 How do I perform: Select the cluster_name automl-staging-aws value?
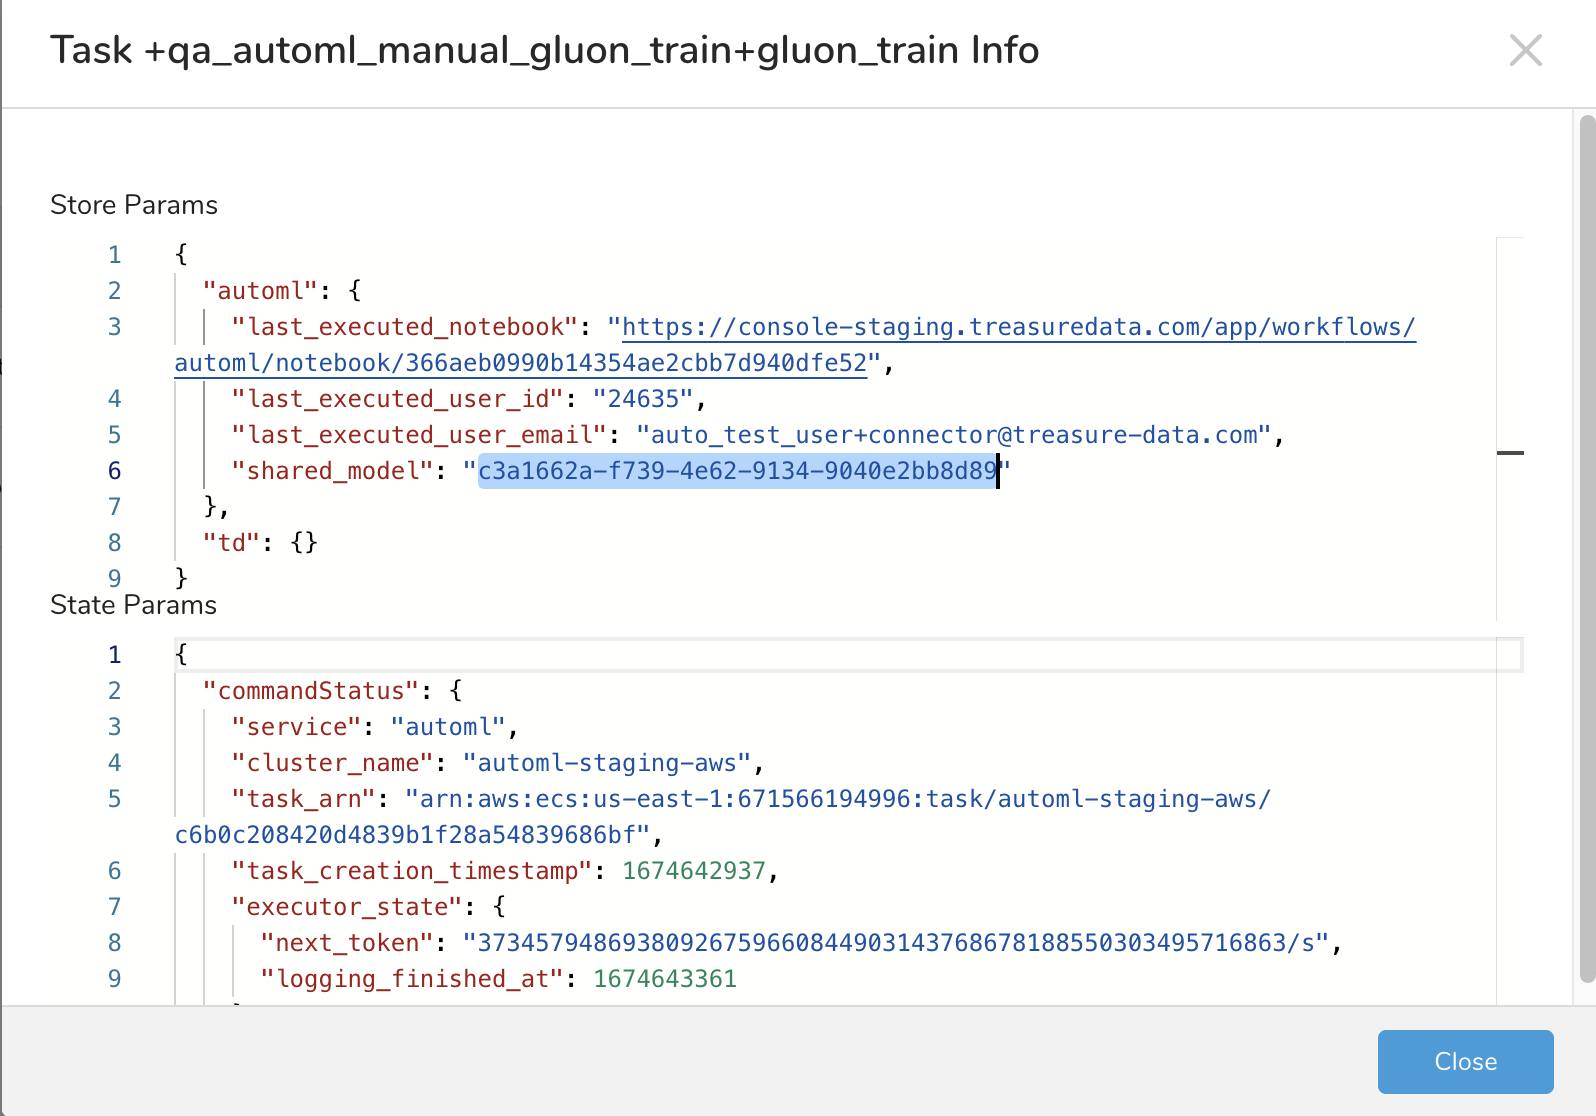point(613,762)
